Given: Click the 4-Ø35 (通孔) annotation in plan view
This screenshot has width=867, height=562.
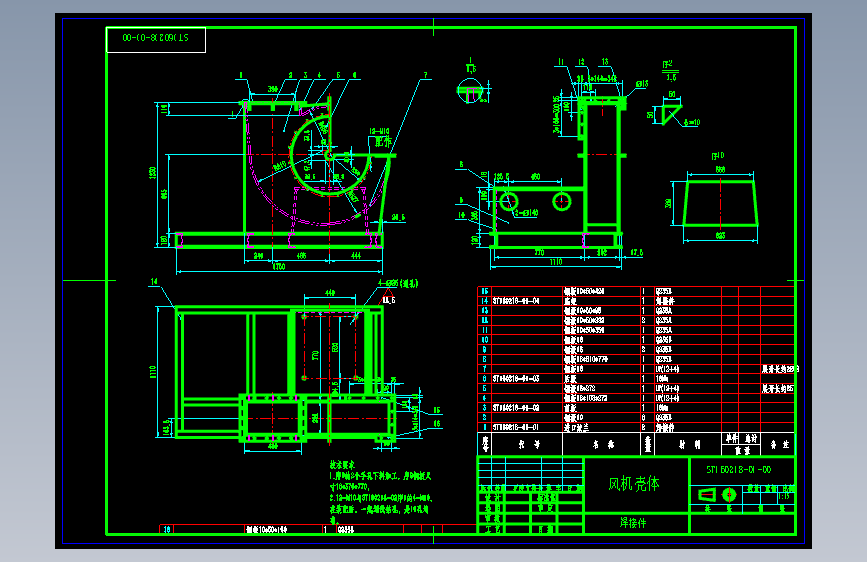Looking at the screenshot, I should point(398,283).
